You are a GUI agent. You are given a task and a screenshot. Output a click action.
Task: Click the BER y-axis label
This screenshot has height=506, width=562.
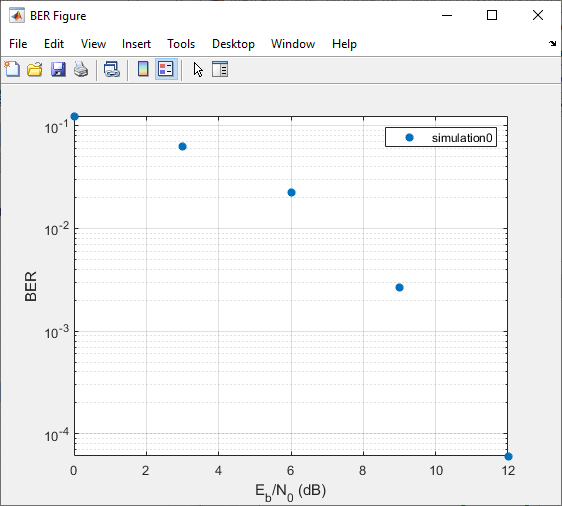pyautogui.click(x=31, y=286)
